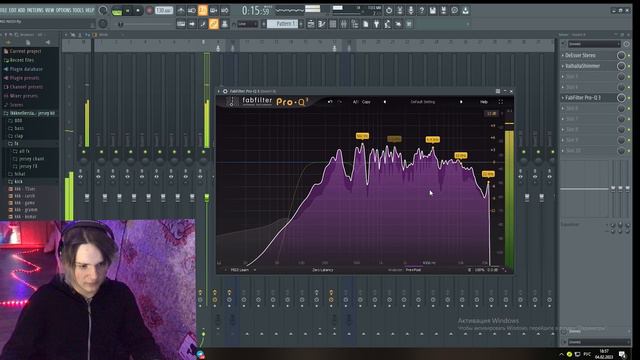Open the ADD menu

[x=22, y=10]
